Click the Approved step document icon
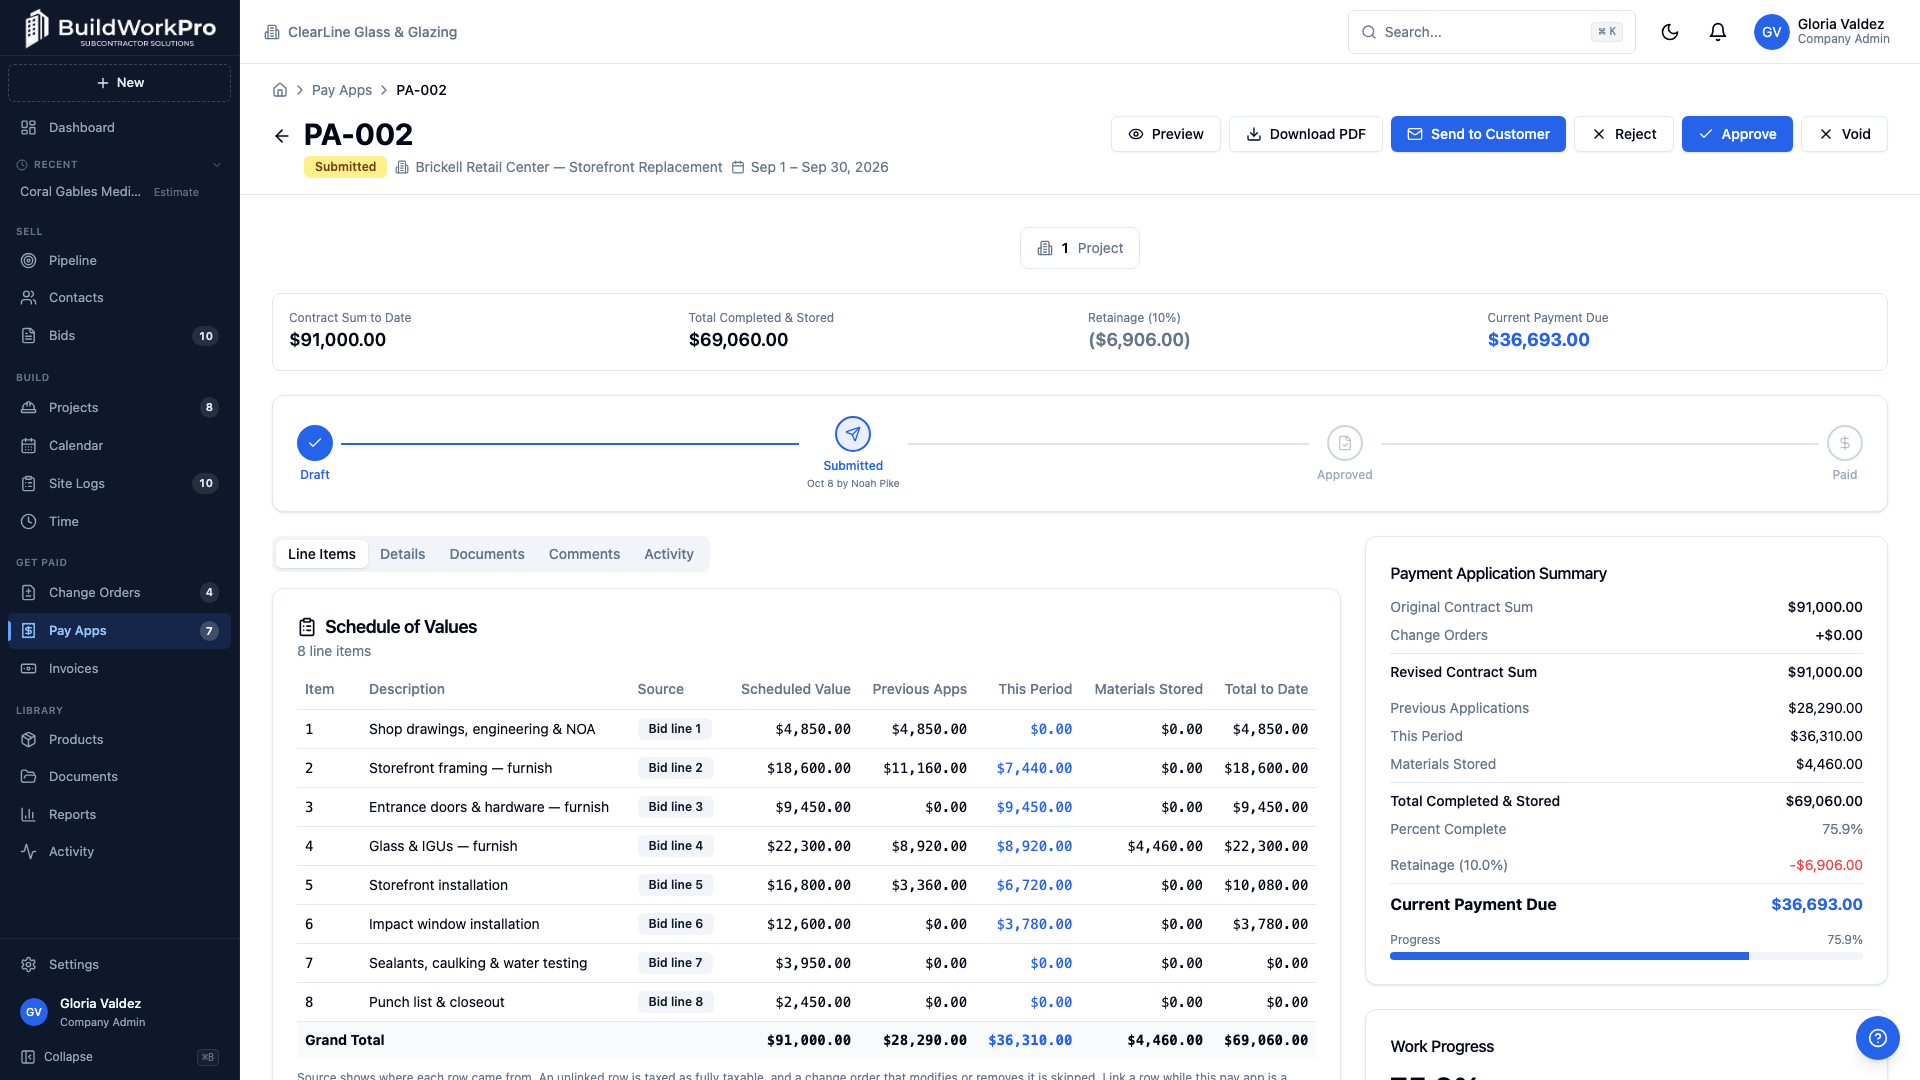Viewport: 1920px width, 1080px height. click(x=1344, y=443)
